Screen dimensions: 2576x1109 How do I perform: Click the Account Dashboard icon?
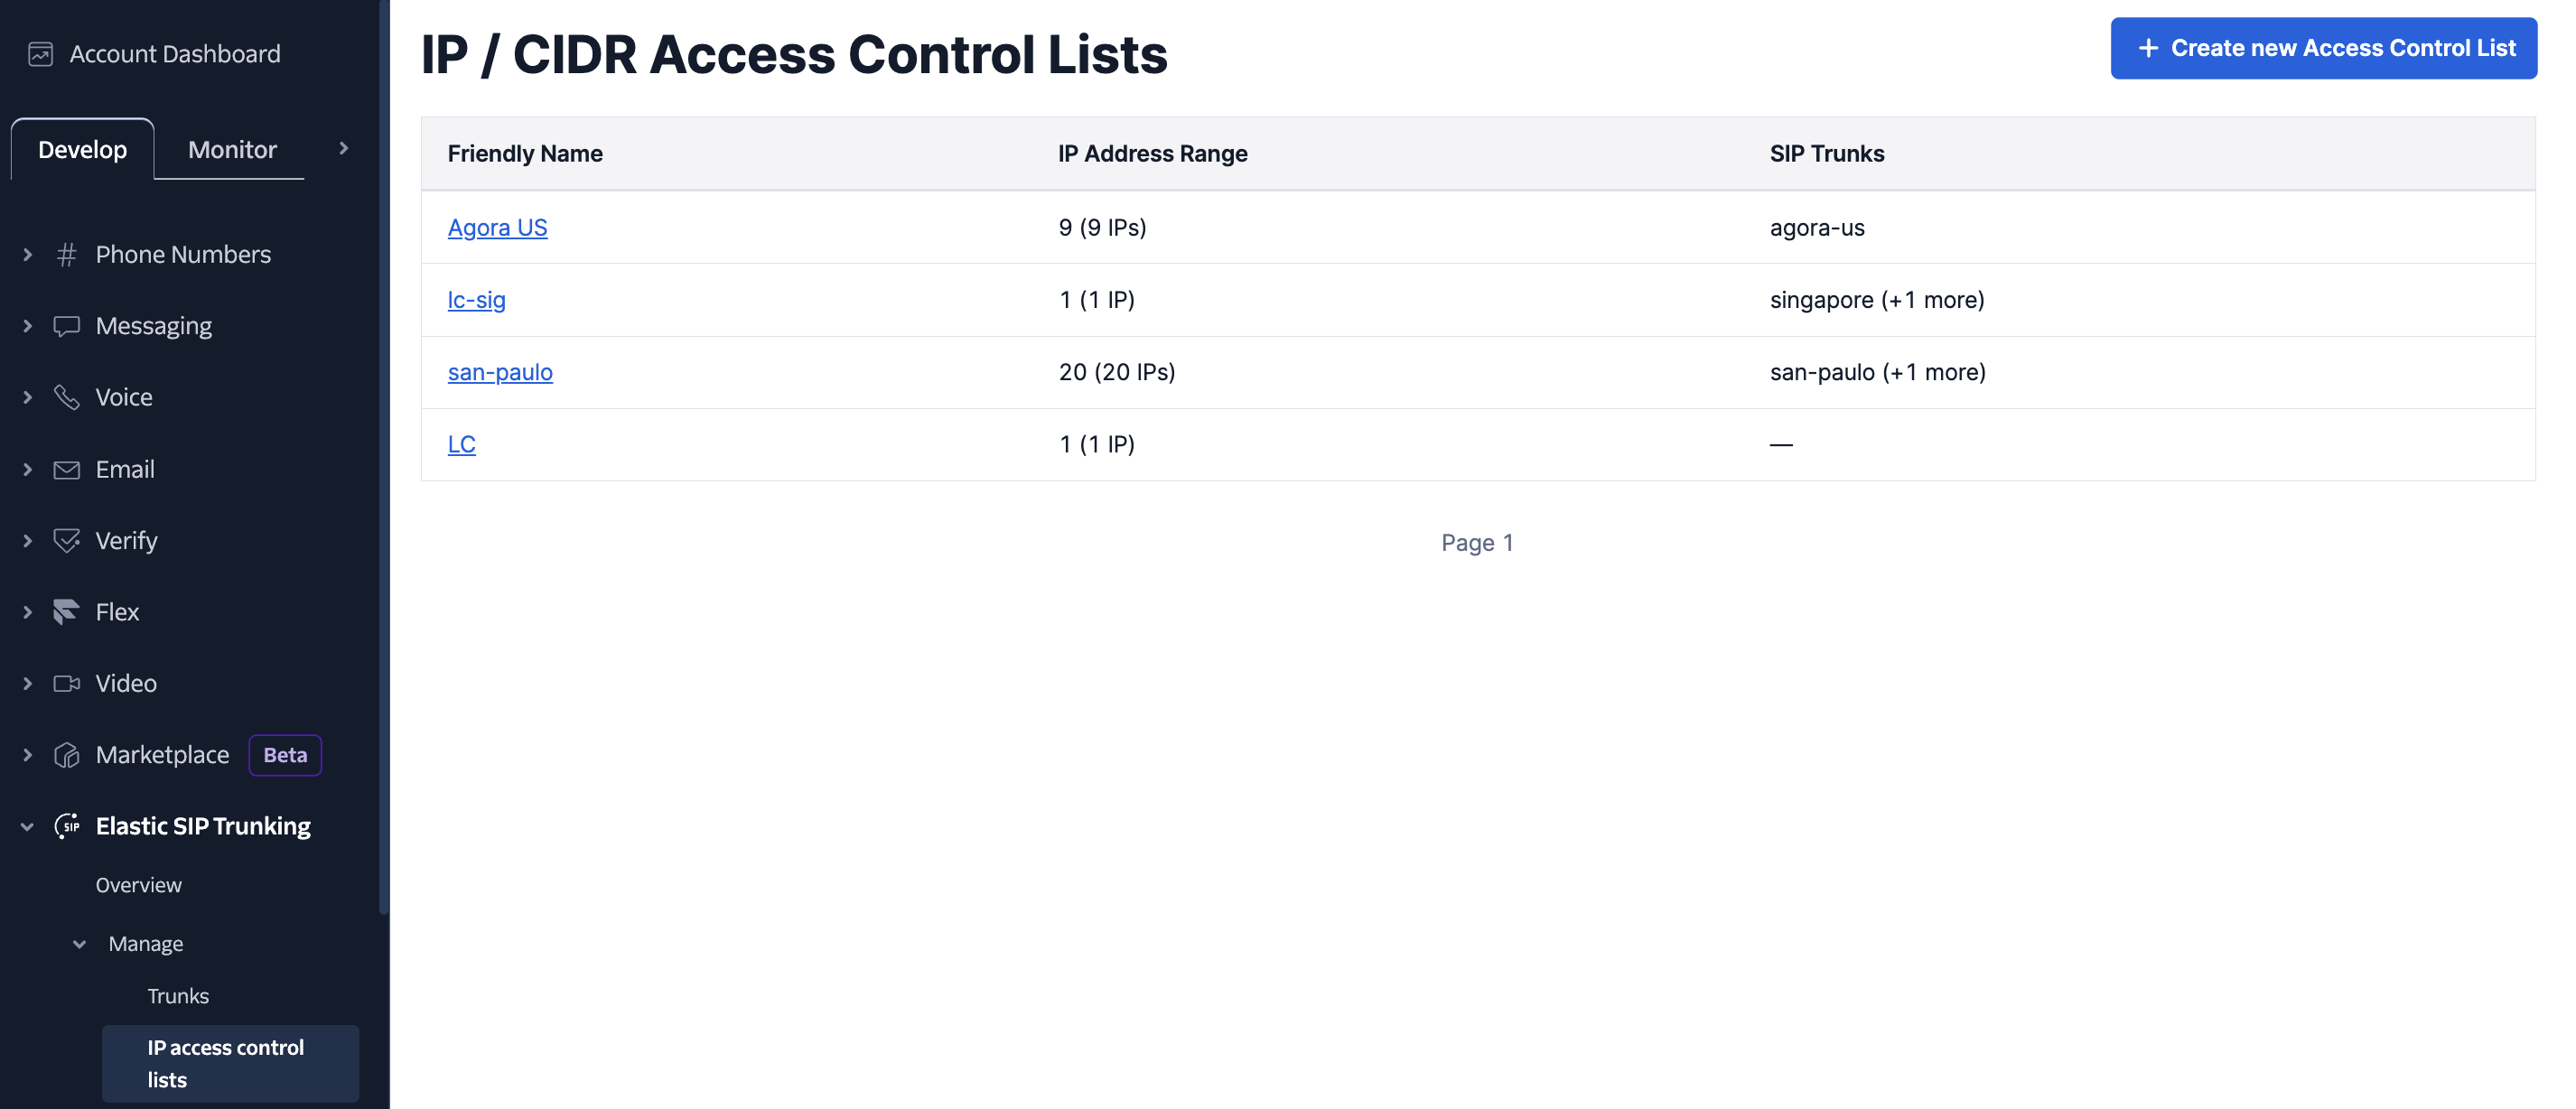click(40, 54)
